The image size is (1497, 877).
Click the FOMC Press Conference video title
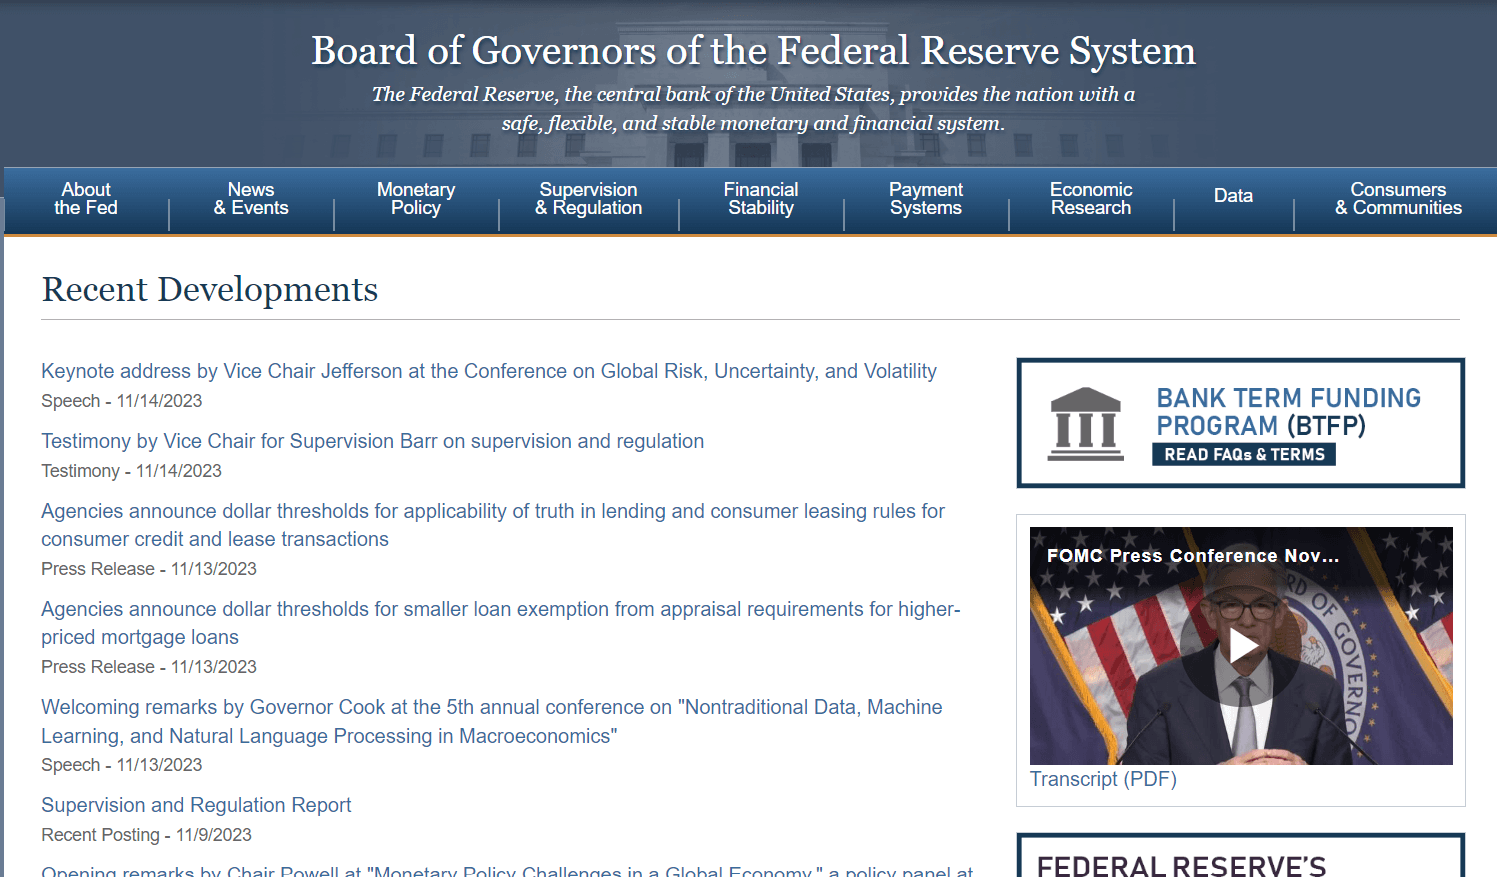coord(1192,556)
